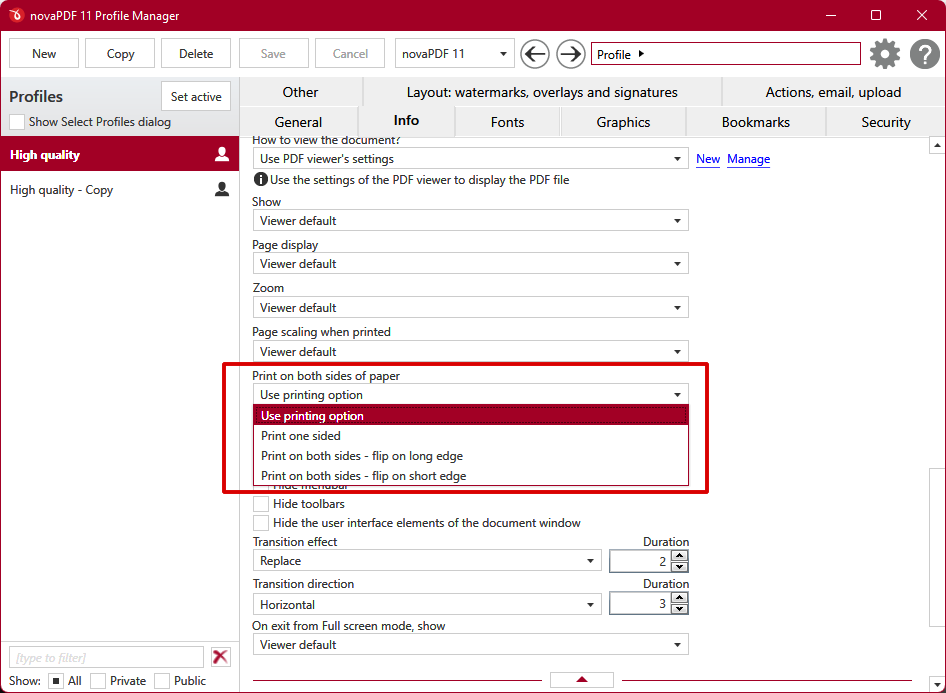Open the Security tab
Image resolution: width=946 pixels, height=693 pixels.
(886, 122)
